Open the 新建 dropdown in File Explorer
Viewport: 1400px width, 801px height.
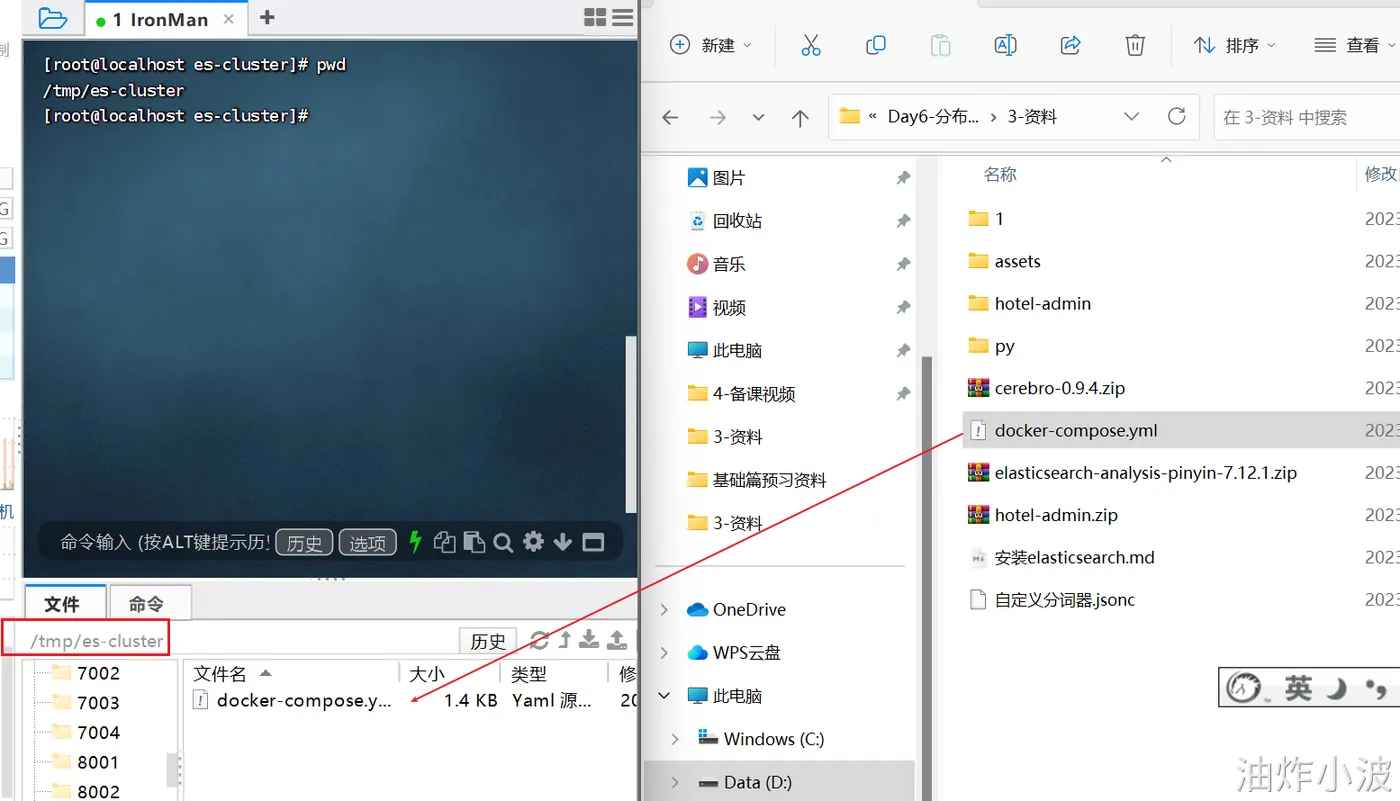tap(711, 45)
